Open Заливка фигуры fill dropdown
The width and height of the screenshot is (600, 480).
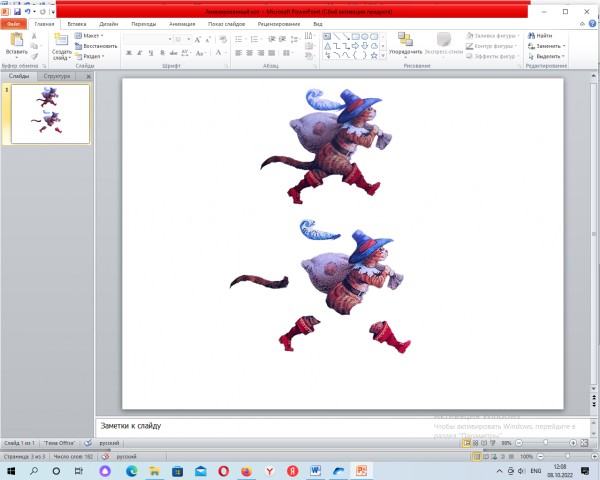coord(493,36)
